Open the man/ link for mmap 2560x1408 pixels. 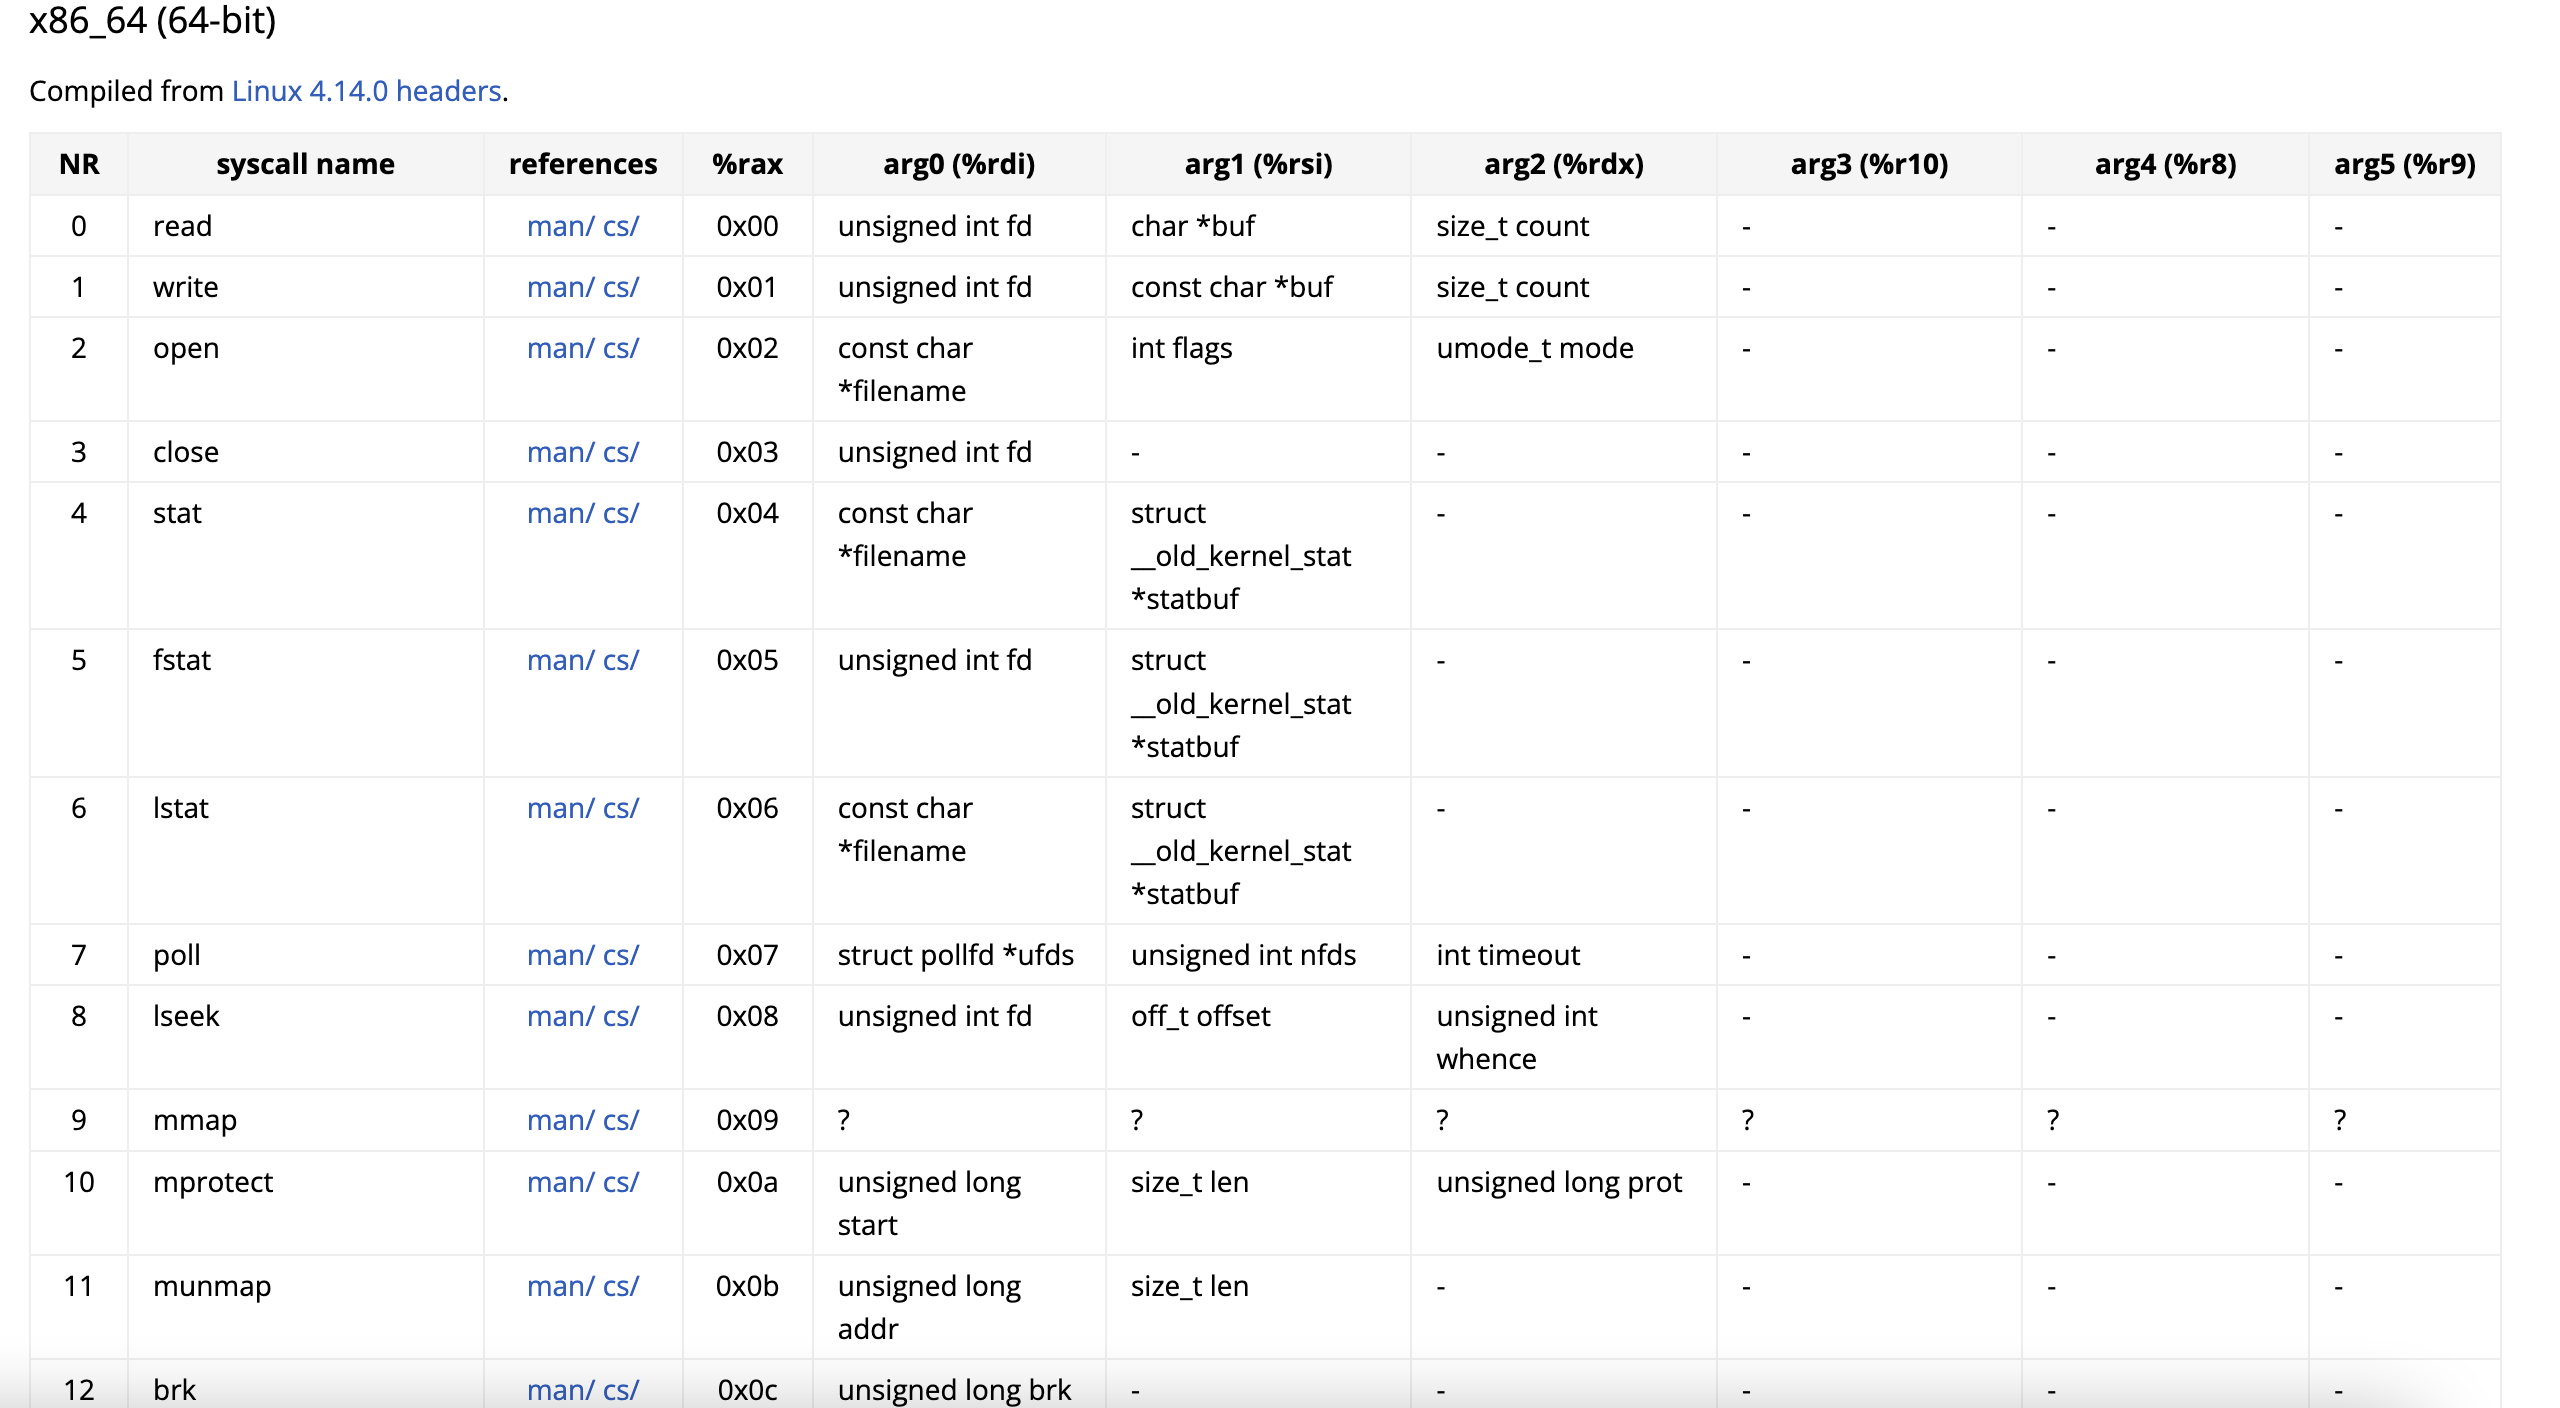coord(560,1120)
